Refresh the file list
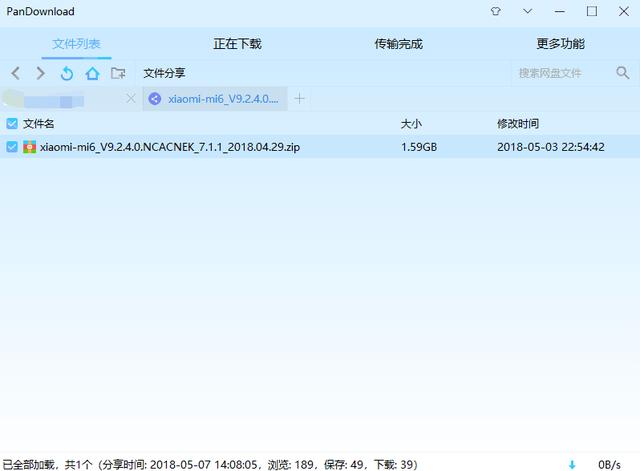The width and height of the screenshot is (640, 471). 67,73
